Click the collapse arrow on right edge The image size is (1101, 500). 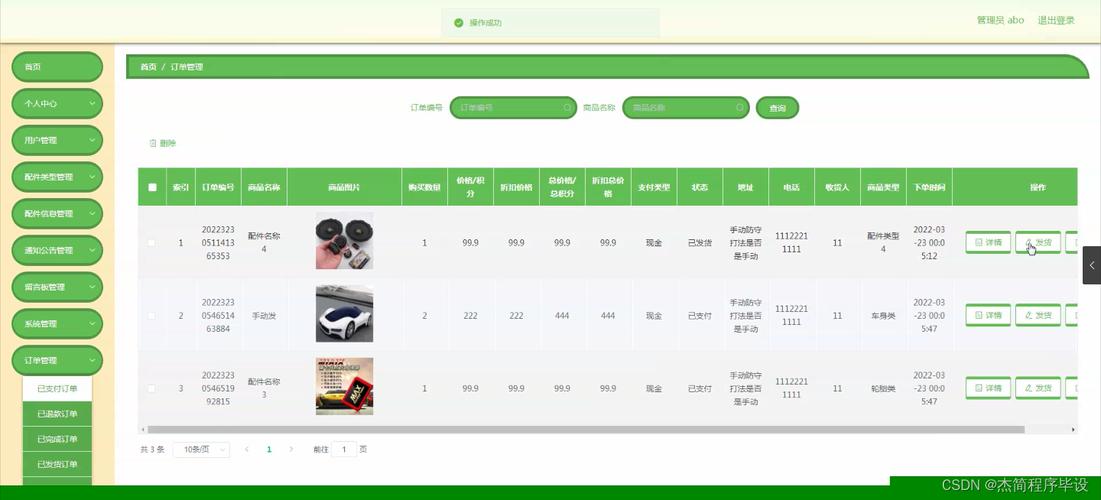click(x=1091, y=265)
